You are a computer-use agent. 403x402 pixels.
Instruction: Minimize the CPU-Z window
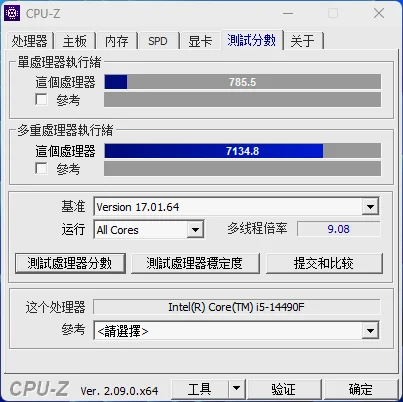288,14
